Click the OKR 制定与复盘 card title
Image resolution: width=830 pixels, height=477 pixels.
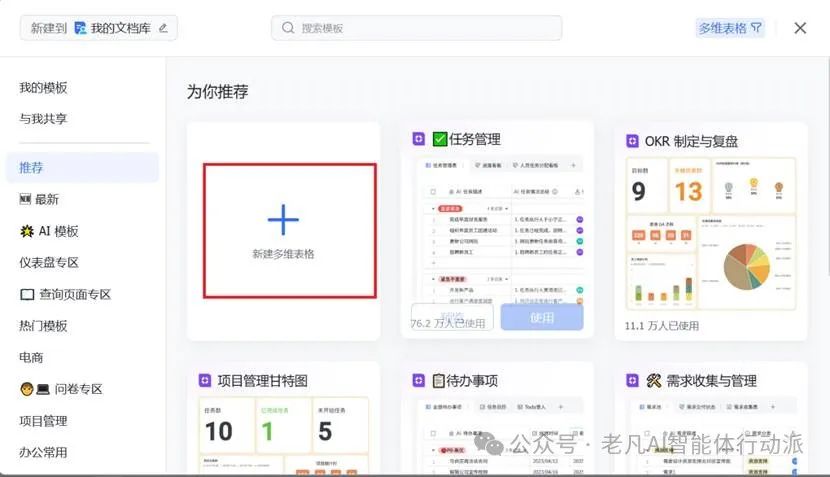click(691, 141)
